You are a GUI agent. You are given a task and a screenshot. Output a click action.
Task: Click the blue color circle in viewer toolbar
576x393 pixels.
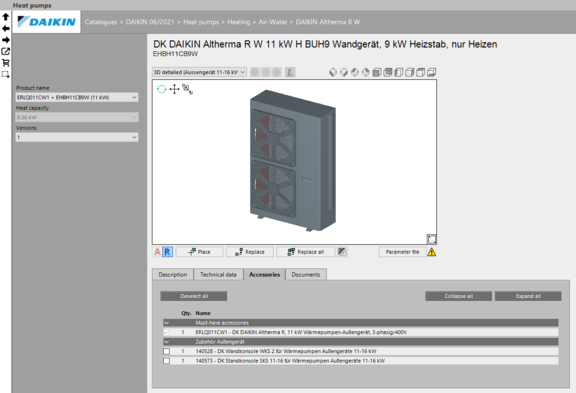pos(255,72)
